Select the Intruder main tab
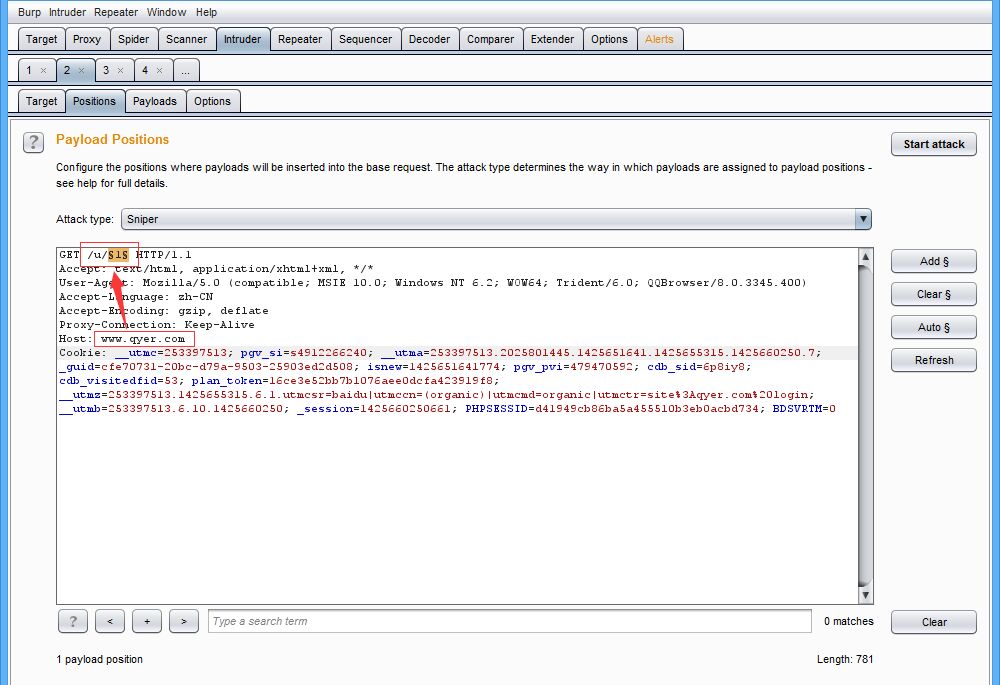This screenshot has height=685, width=1000. click(242, 40)
